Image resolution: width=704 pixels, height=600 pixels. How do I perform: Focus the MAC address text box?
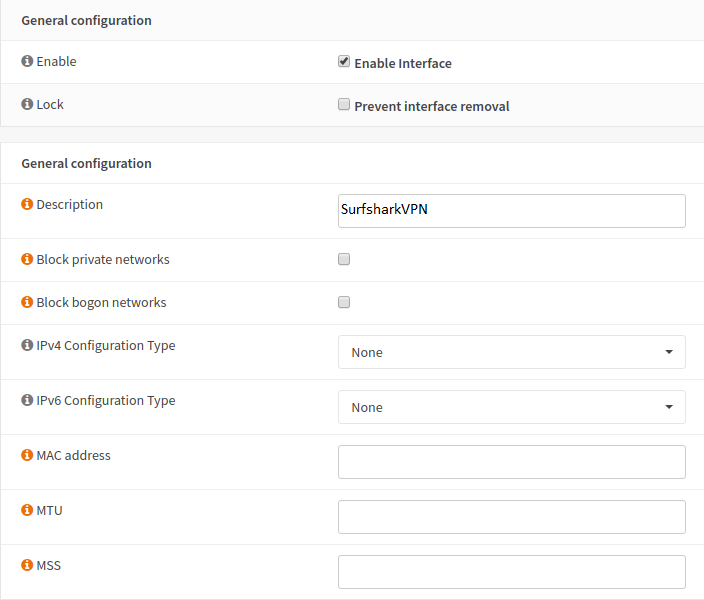click(x=511, y=462)
